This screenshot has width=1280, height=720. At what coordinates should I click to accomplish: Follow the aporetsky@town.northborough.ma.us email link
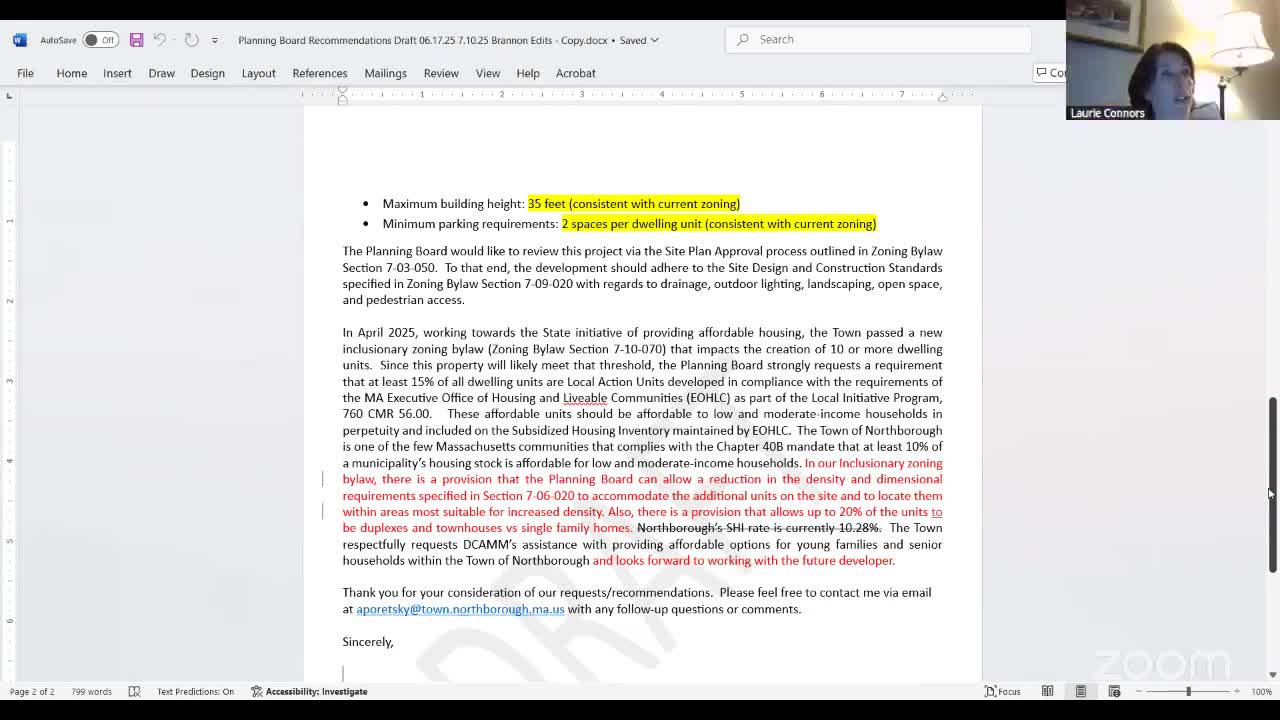pyautogui.click(x=460, y=609)
